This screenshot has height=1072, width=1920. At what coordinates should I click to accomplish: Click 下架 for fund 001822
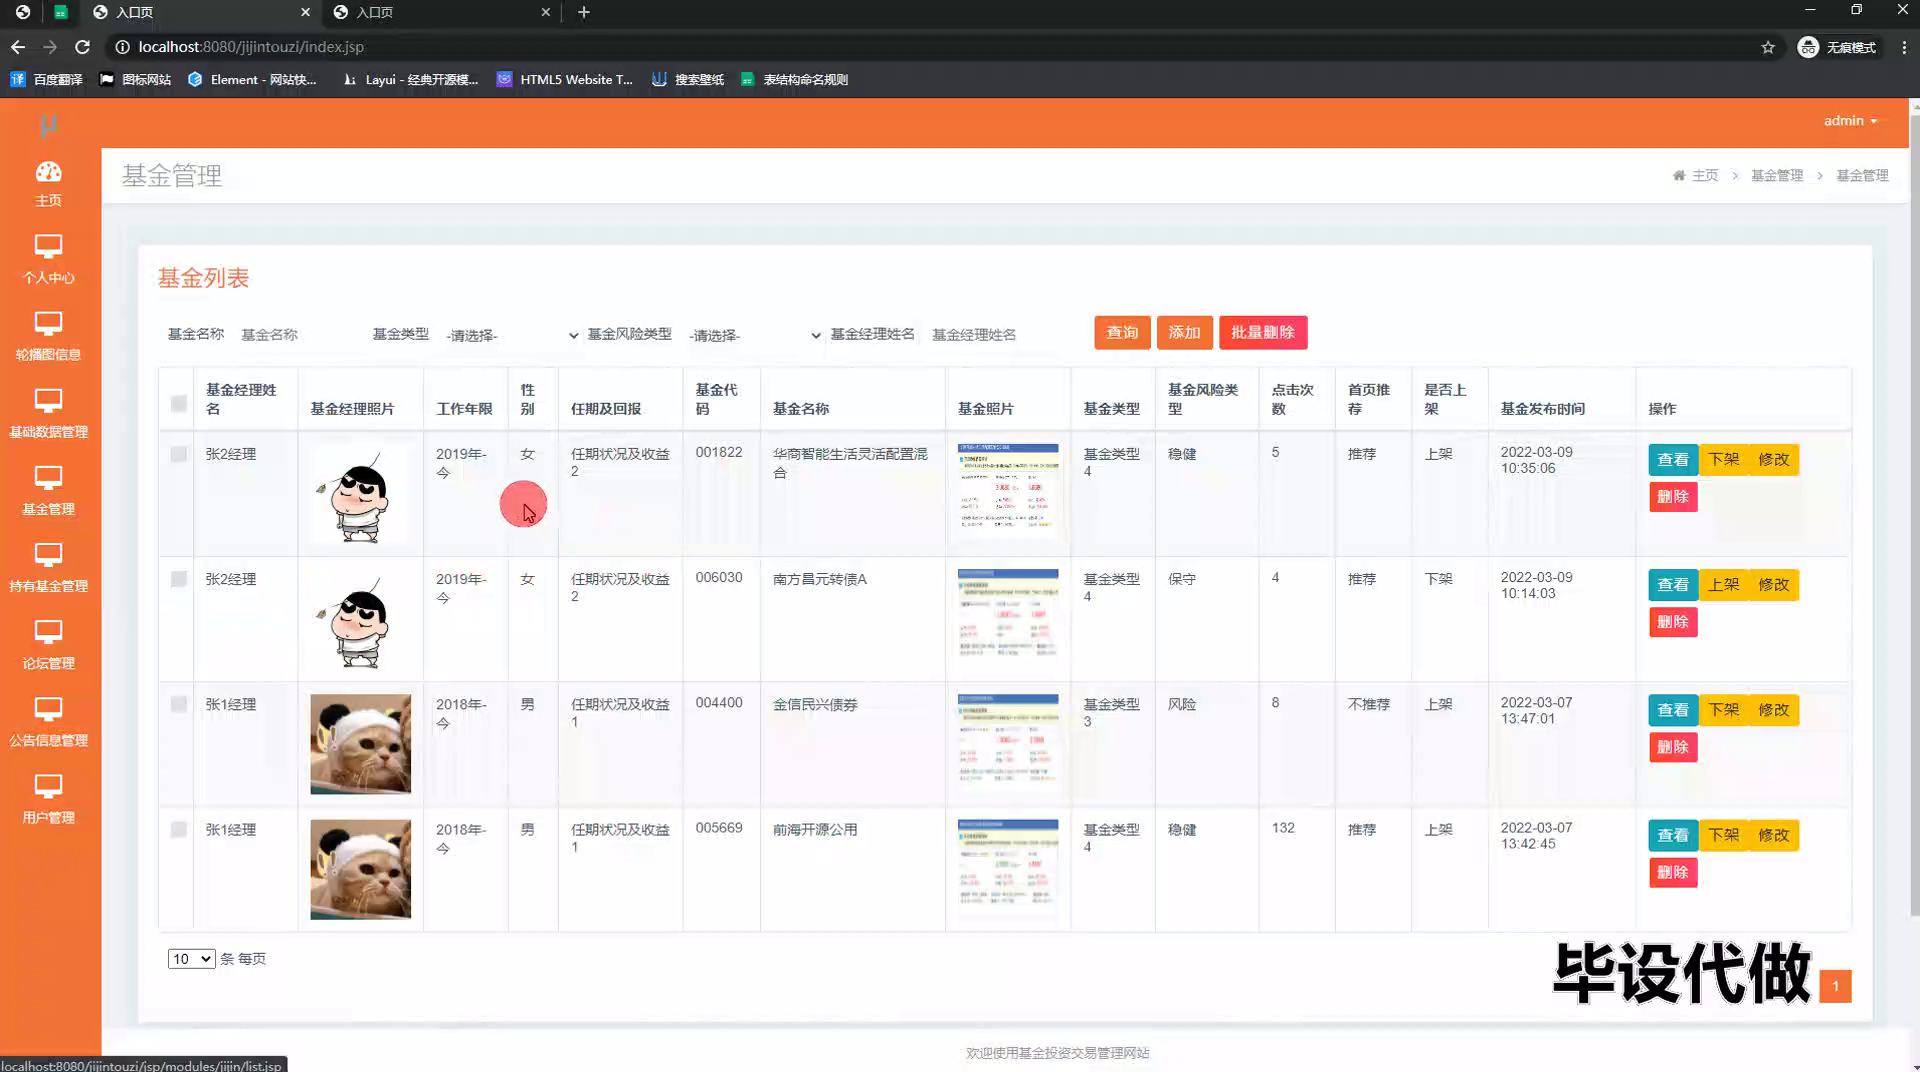click(x=1723, y=459)
